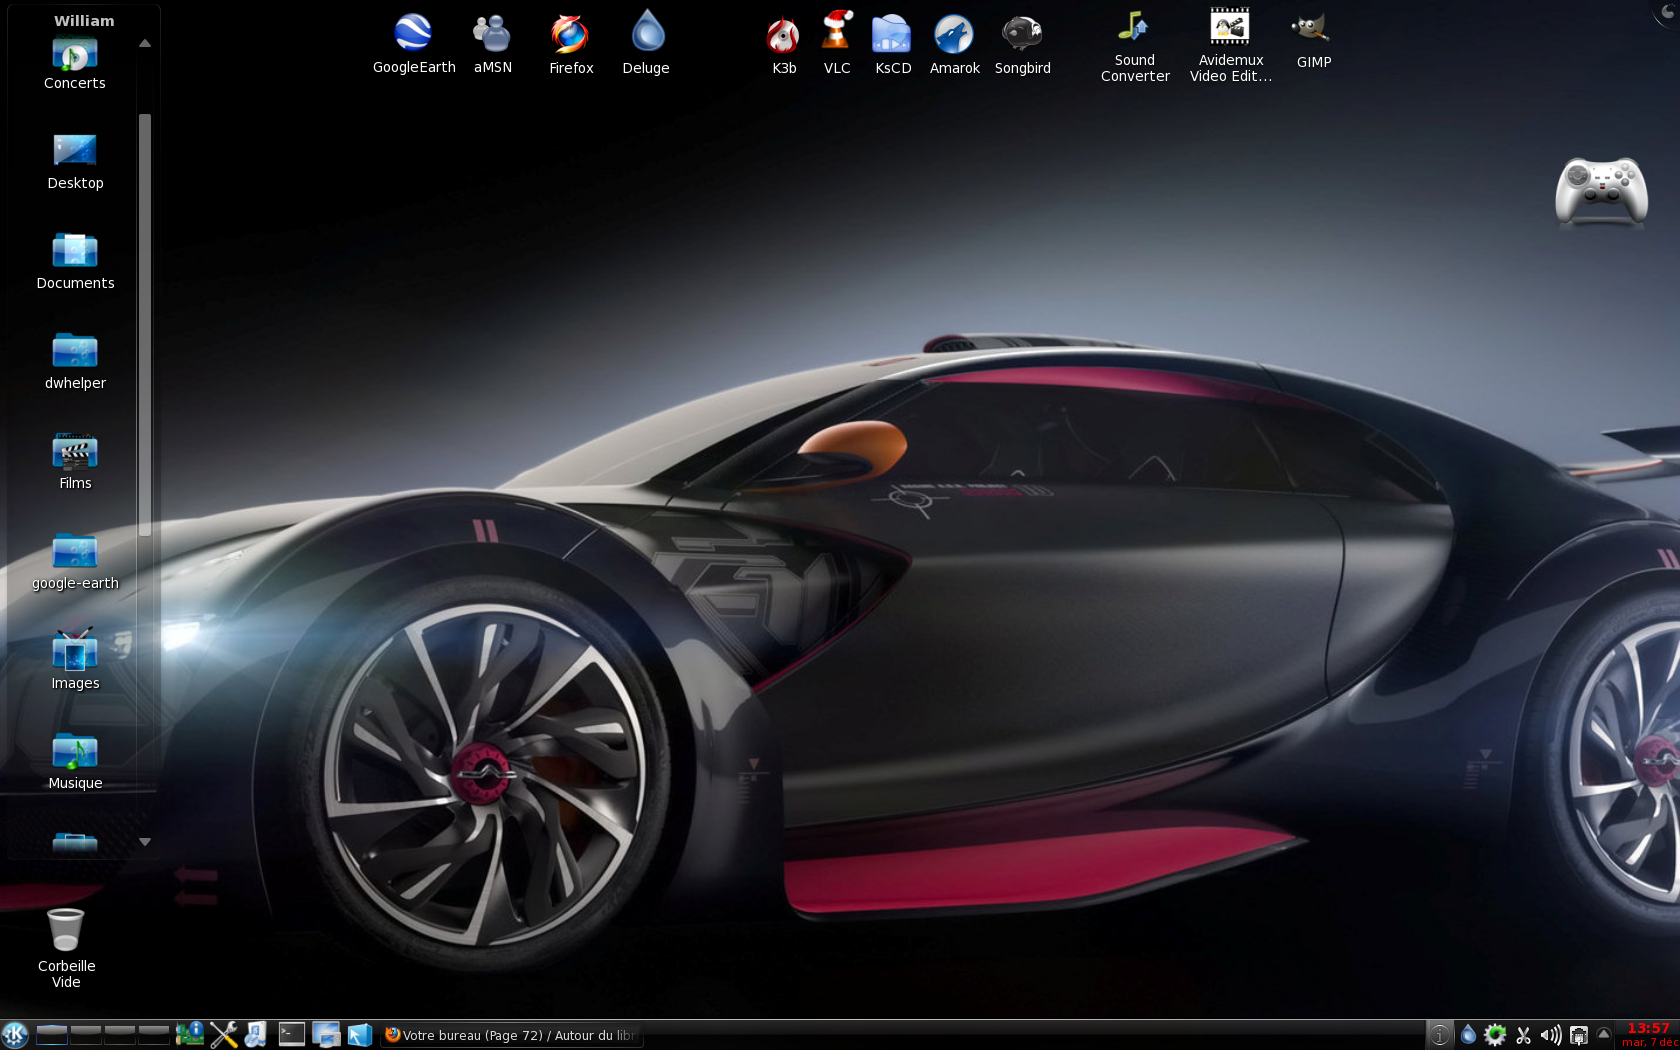Open the KDE Kickoff application menu
This screenshot has width=1680, height=1050.
15,1035
